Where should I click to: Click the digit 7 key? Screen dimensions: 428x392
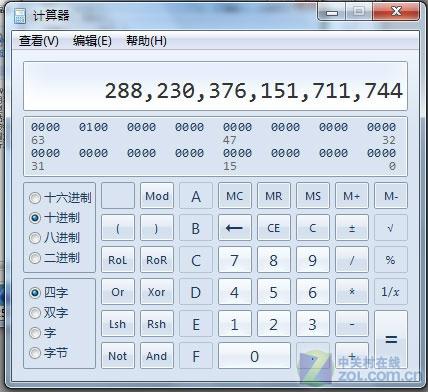pos(235,260)
